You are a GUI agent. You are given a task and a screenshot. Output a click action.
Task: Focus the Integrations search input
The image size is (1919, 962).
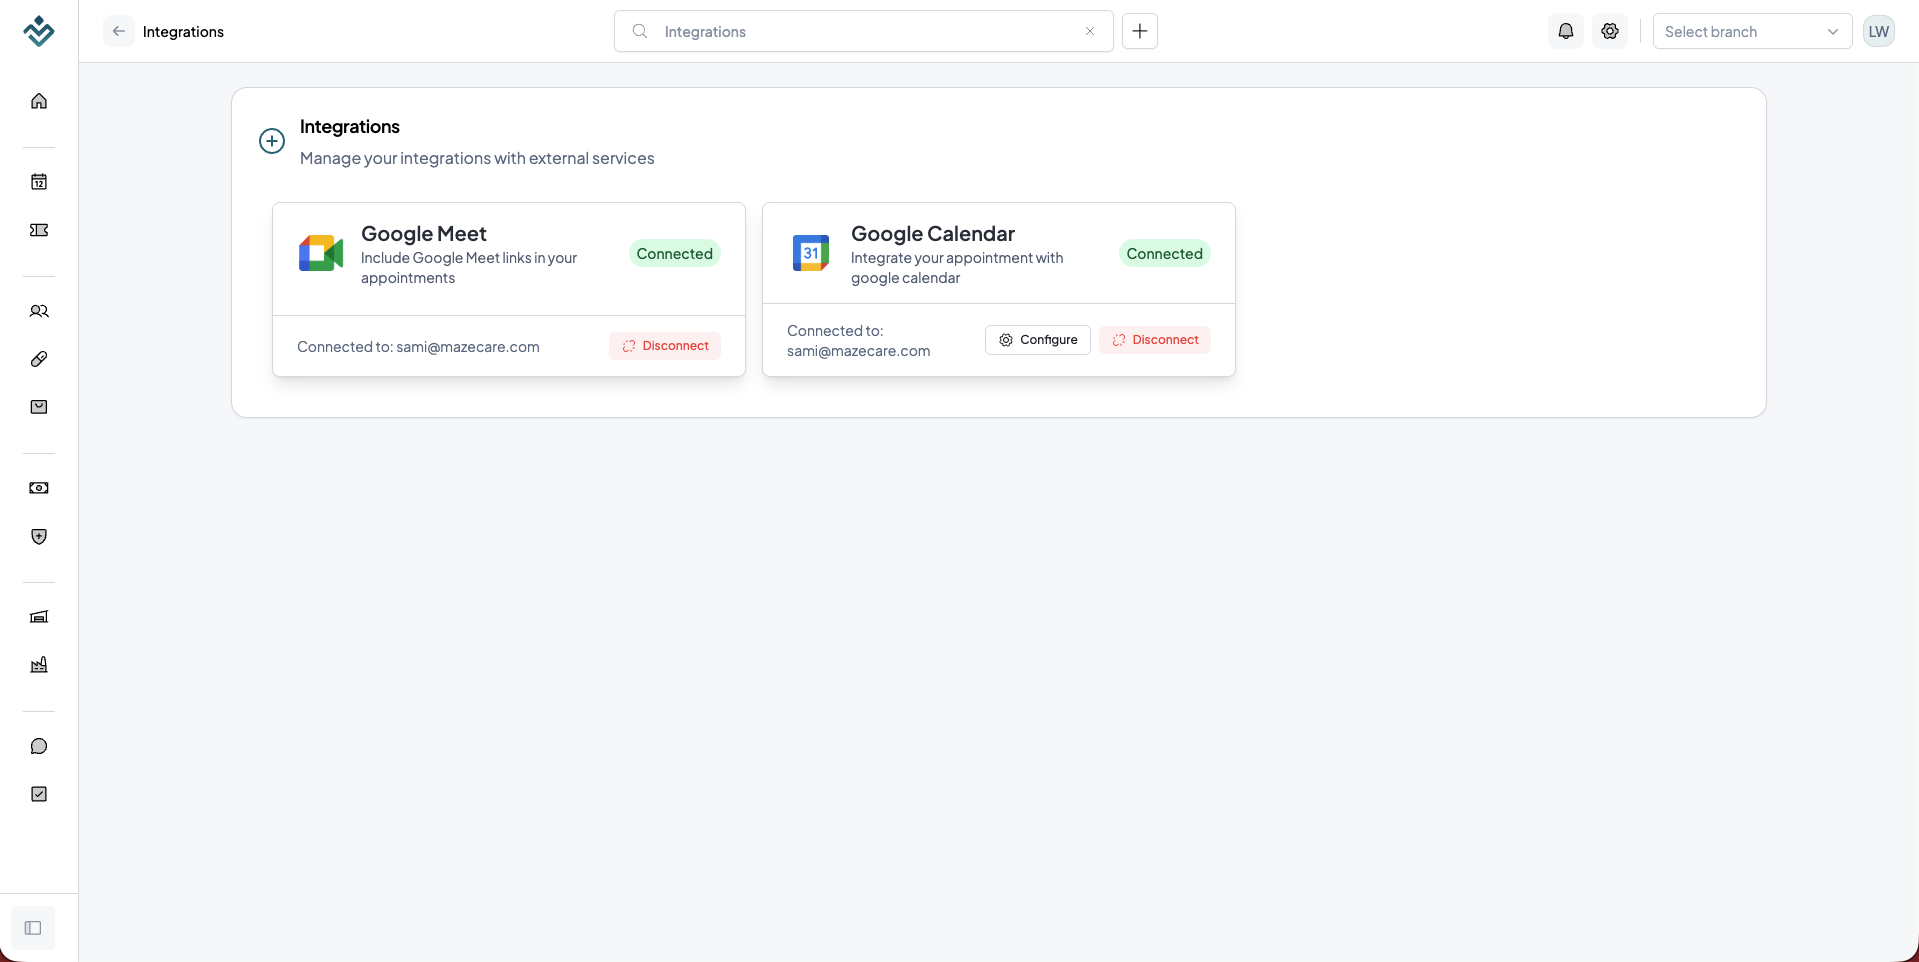[x=864, y=31]
